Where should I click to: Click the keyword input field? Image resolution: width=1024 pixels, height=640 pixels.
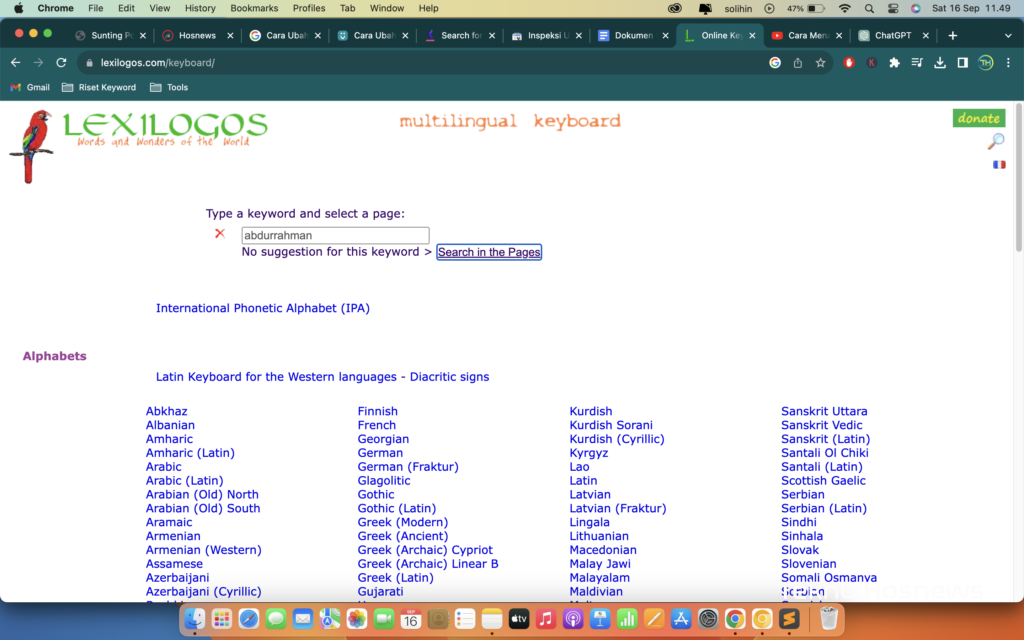(335, 236)
